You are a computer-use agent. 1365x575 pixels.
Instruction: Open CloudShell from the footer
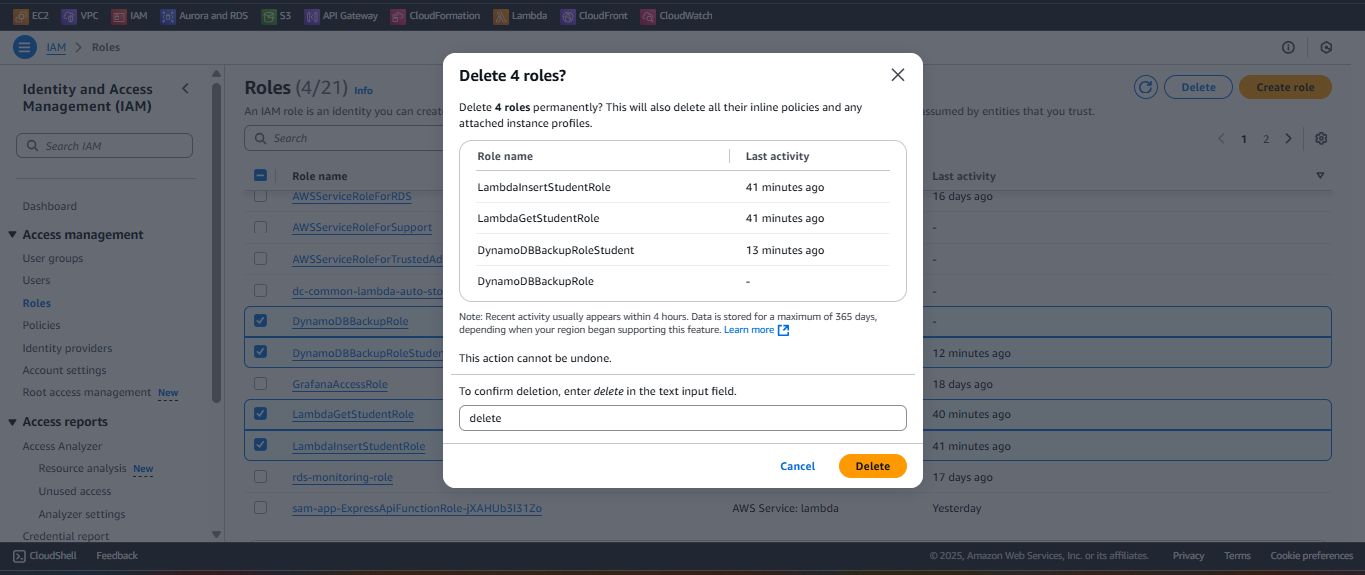click(x=47, y=555)
